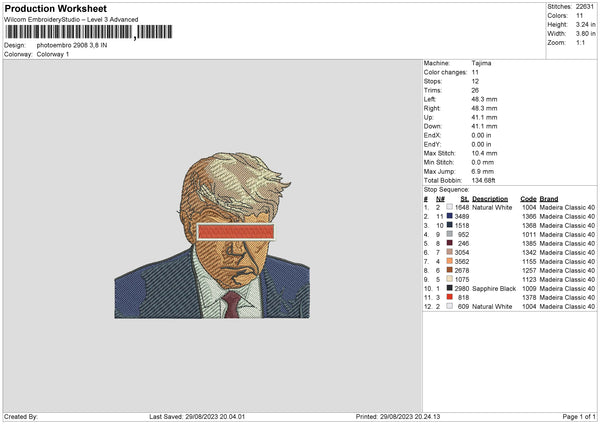
Task: Select the Zoom value 1:1
Action: pyautogui.click(x=580, y=42)
